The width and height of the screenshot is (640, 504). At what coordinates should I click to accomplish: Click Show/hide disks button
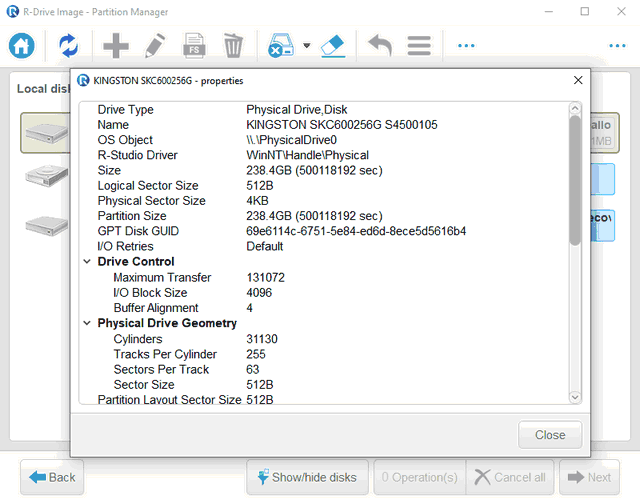click(x=307, y=477)
